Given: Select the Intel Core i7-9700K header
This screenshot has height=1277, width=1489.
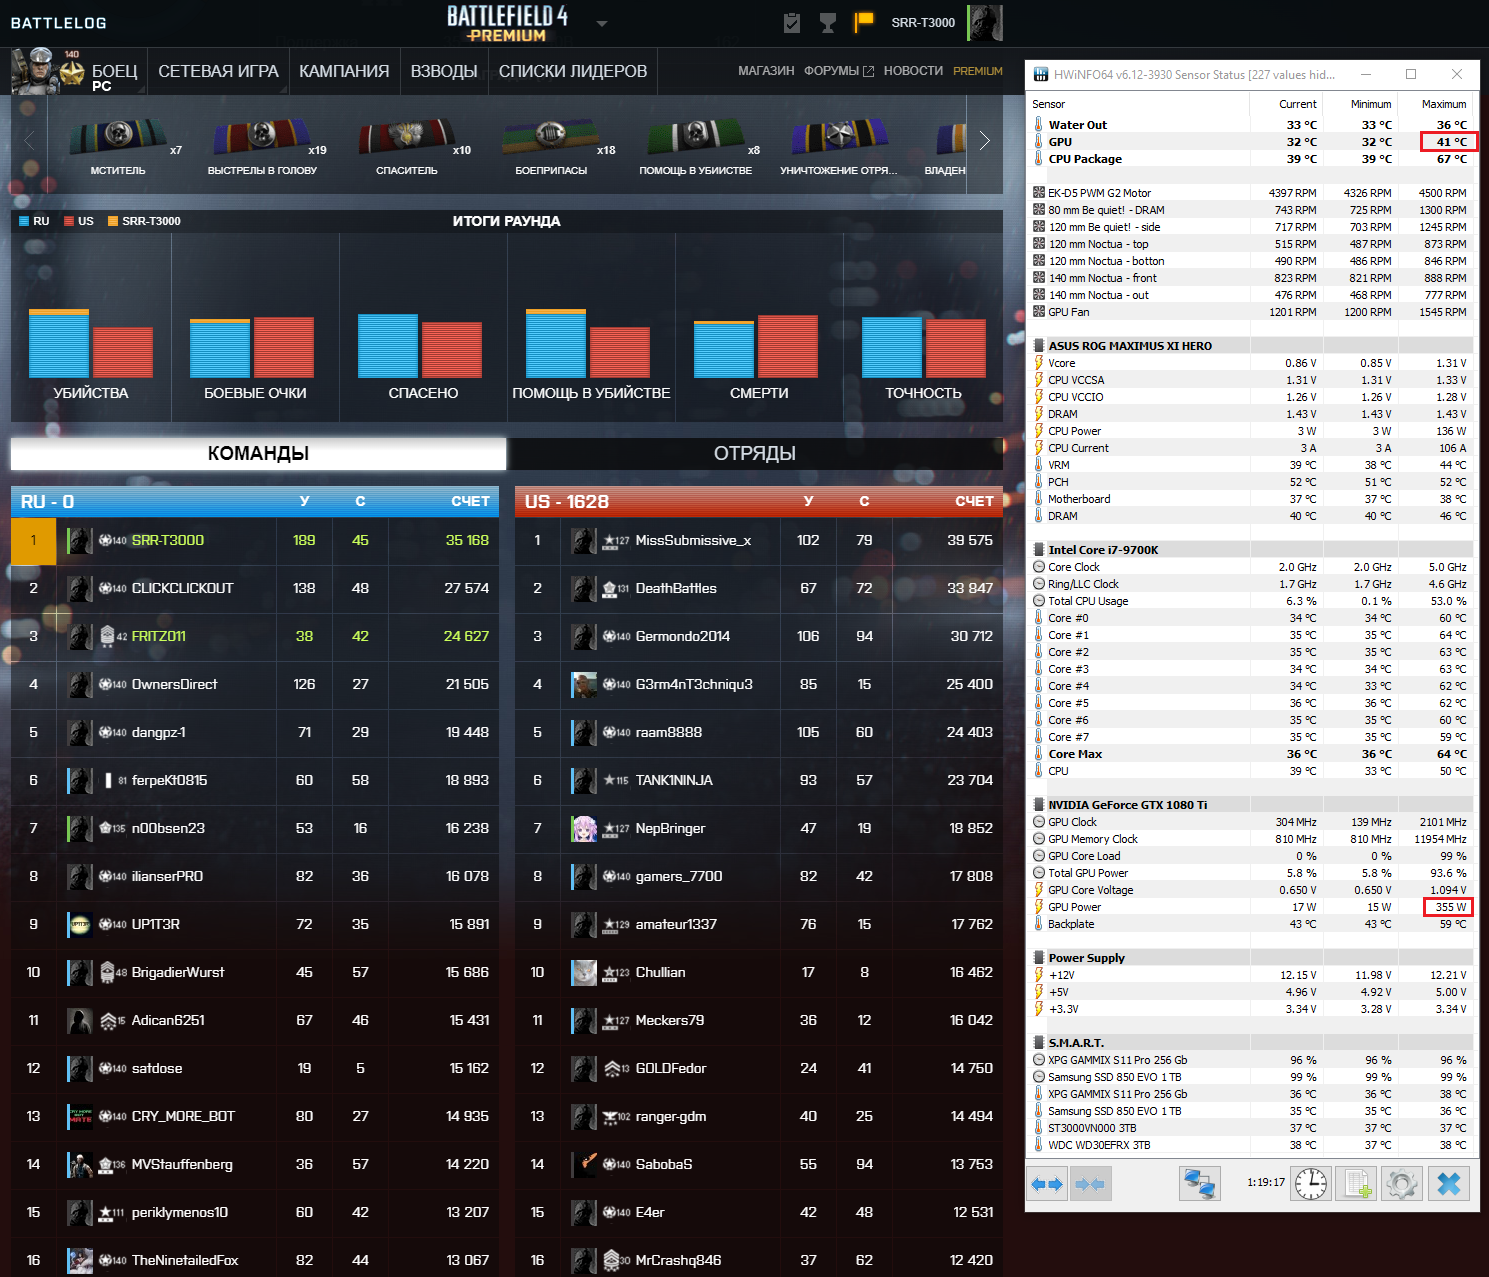Looking at the screenshot, I should [1252, 550].
